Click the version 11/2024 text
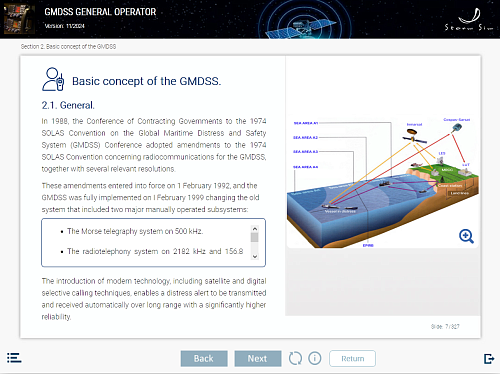This screenshot has height=374, width=500. point(65,26)
